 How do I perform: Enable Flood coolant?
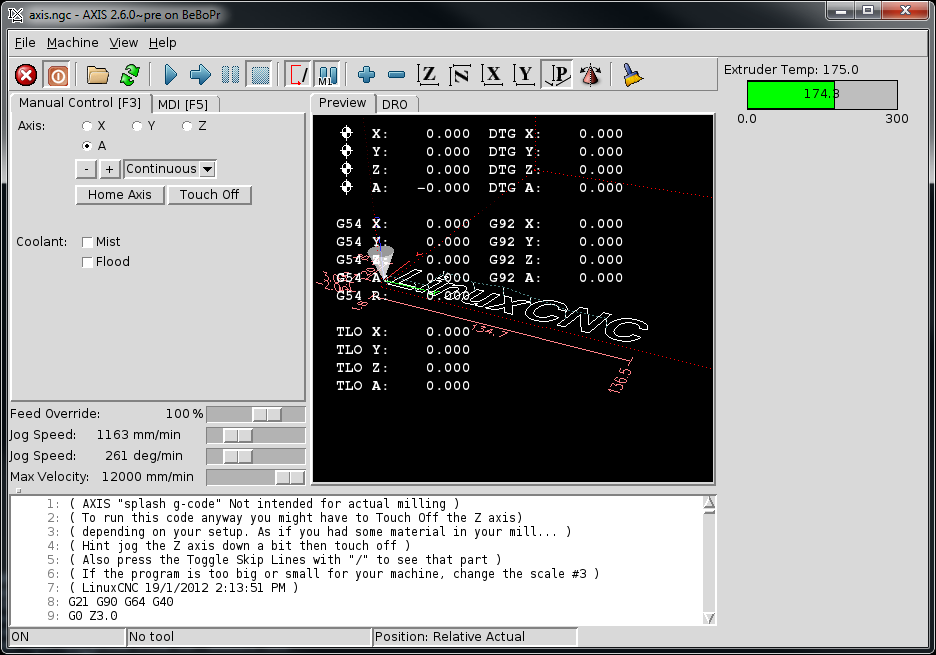coord(87,261)
